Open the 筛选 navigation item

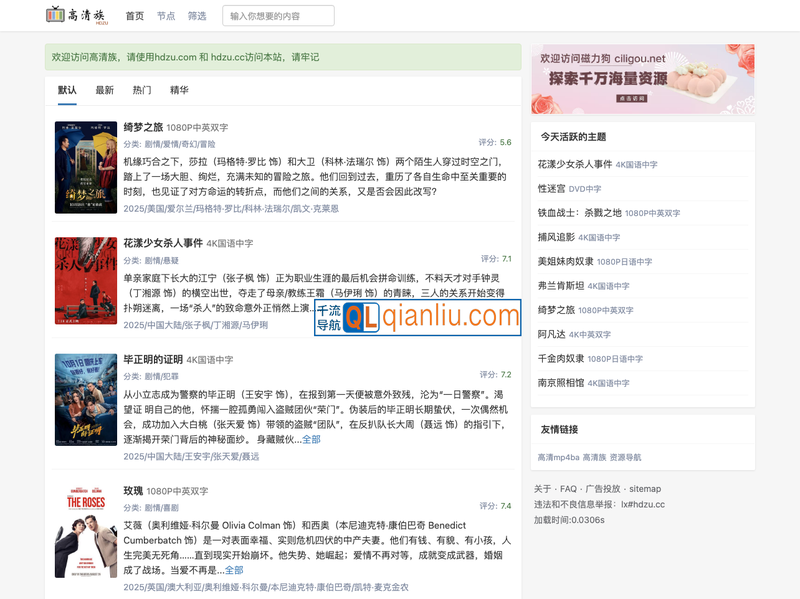click(x=197, y=16)
